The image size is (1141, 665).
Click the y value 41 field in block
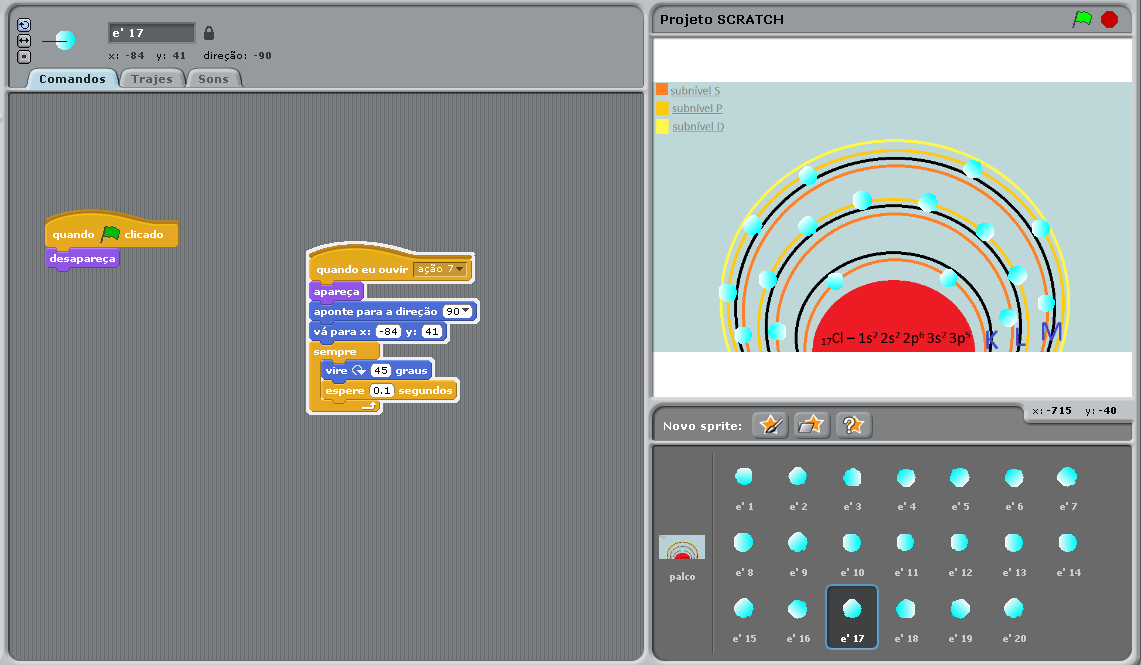tap(432, 332)
